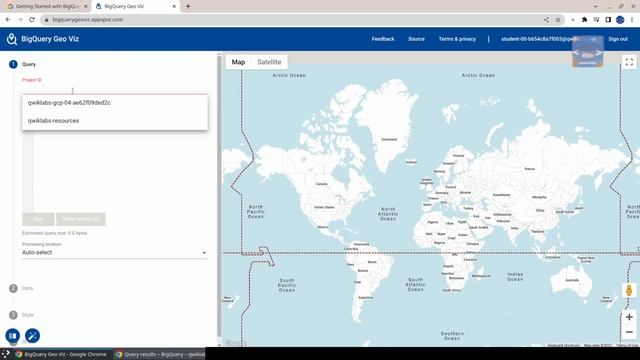Zoom in on the map
640x360 pixels.
(629, 317)
